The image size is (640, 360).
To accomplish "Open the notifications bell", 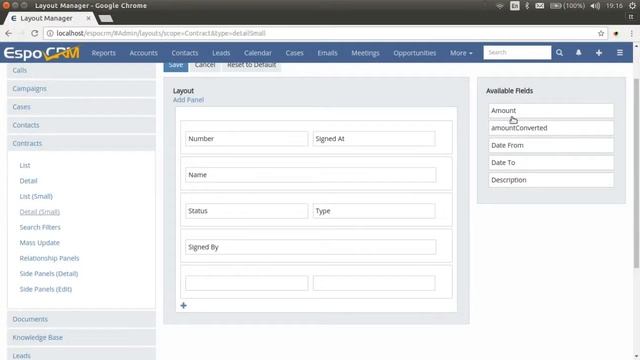I will [x=578, y=53].
